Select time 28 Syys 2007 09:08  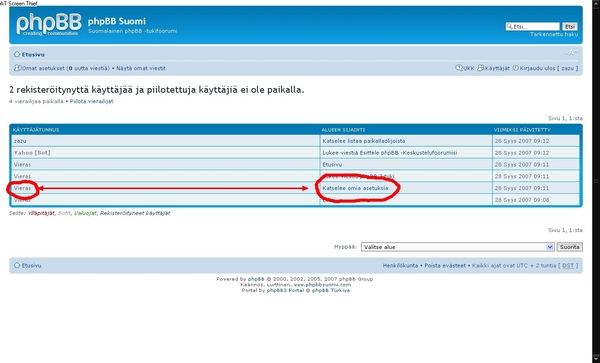(x=522, y=200)
